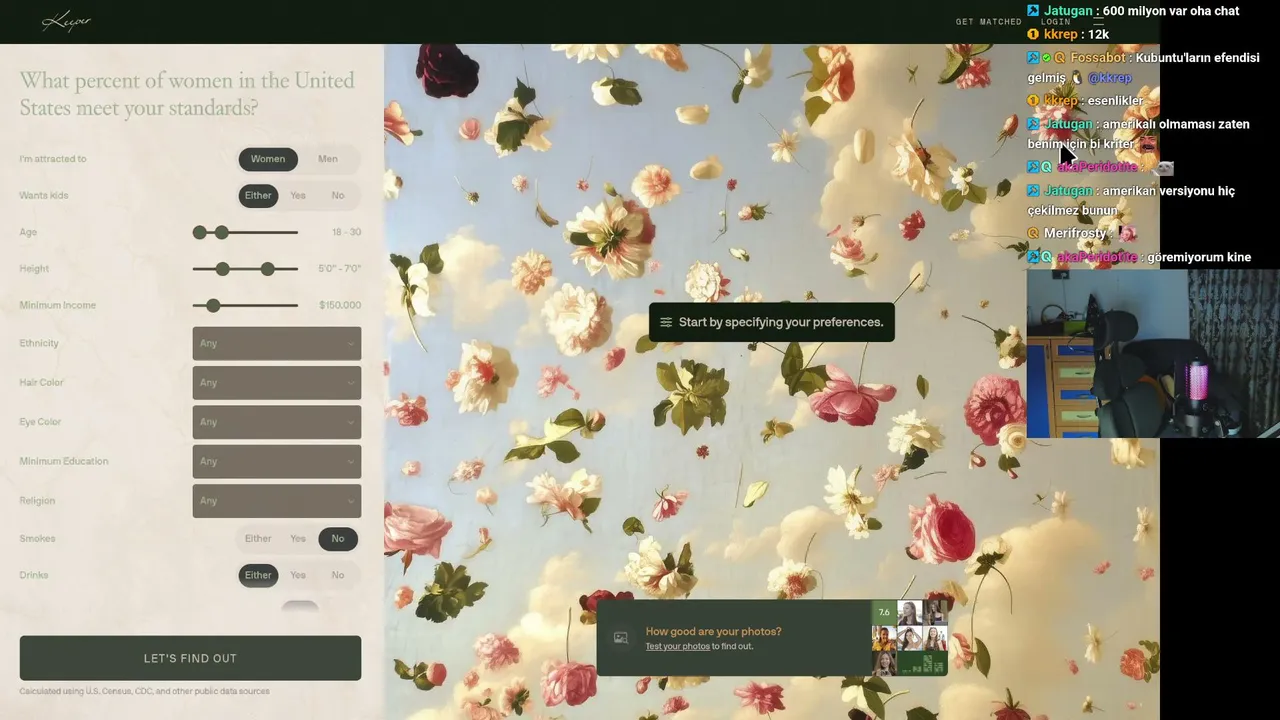Screen dimensions: 1280x720
Task: Follow the Test your photos link
Action: pos(678,647)
